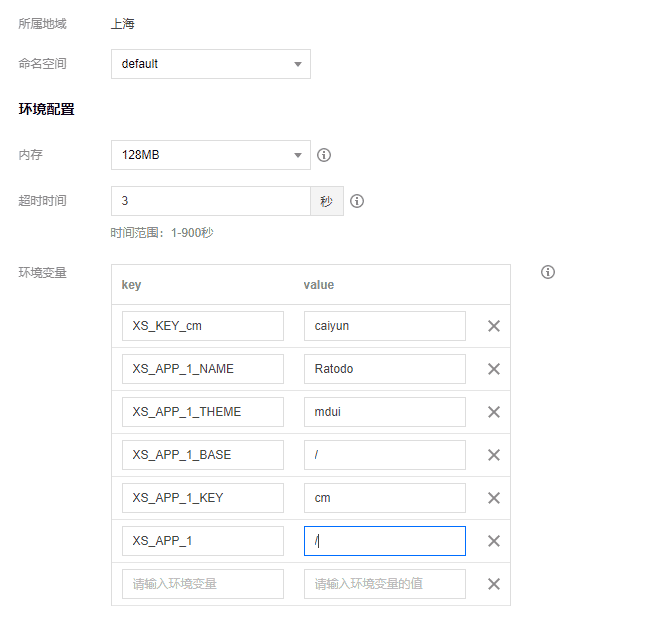The height and width of the screenshot is (623, 665).
Task: Click the info icon next to memory dropdown
Action: click(324, 156)
